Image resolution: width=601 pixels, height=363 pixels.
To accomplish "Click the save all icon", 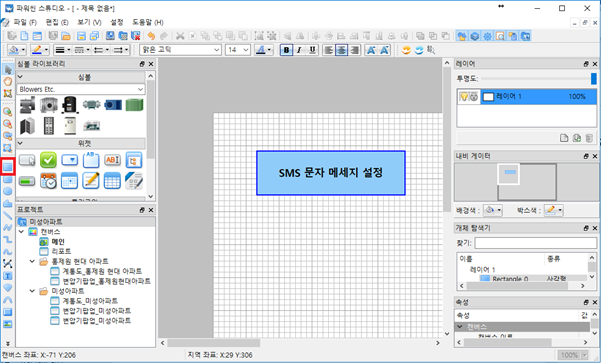I will click(x=94, y=36).
